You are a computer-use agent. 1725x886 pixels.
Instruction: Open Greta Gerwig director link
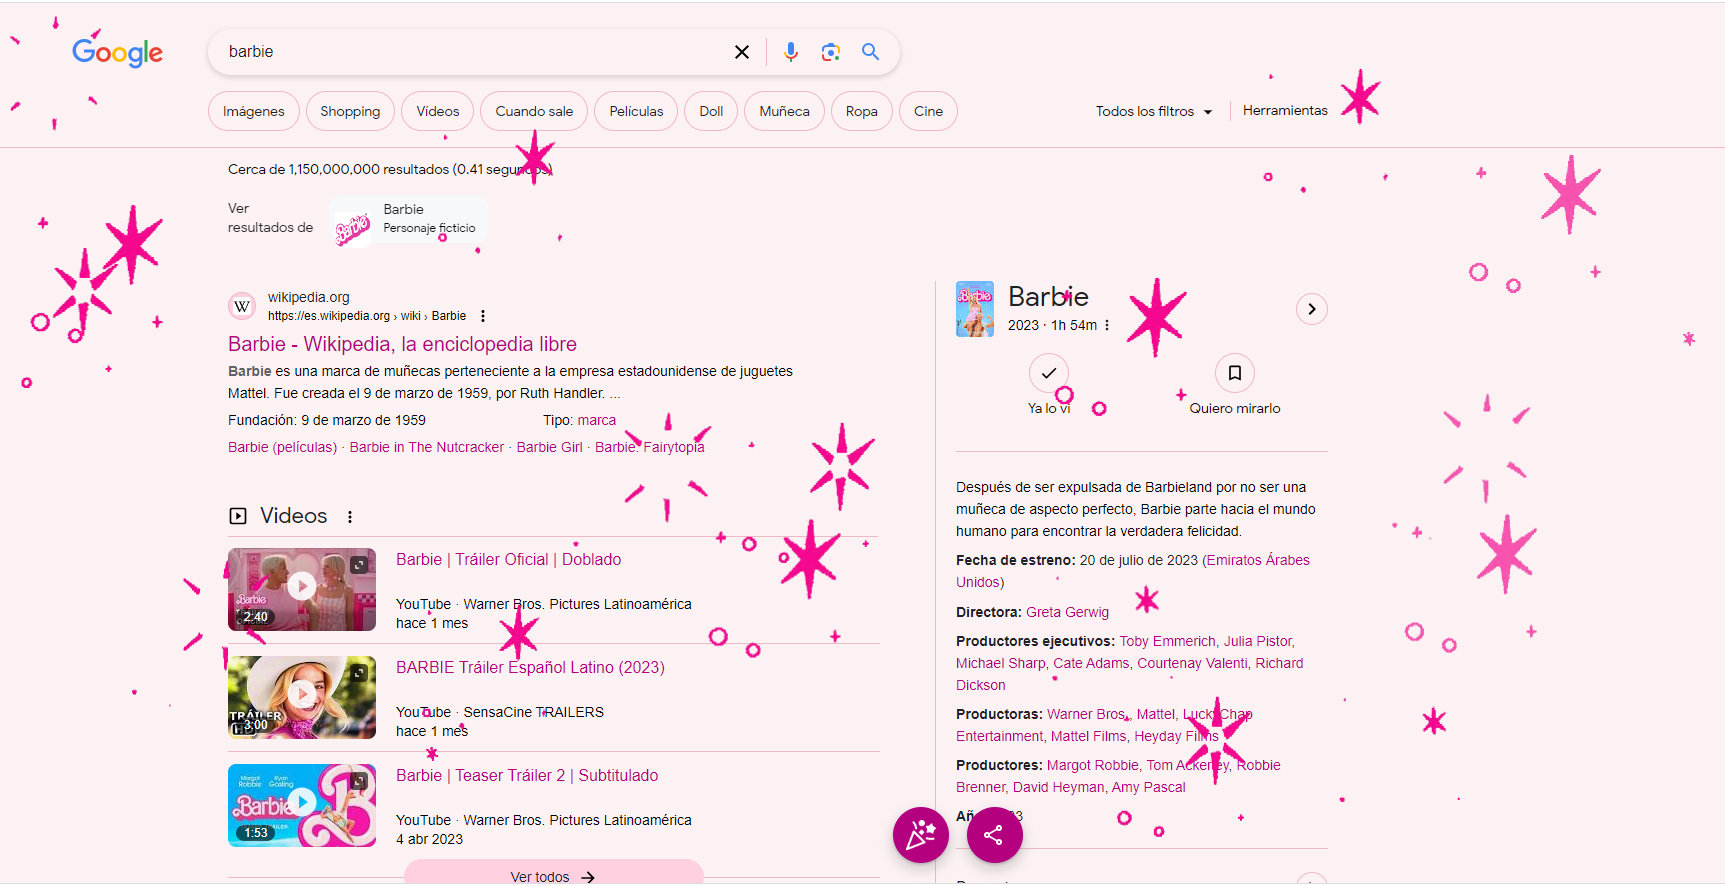(x=1067, y=612)
